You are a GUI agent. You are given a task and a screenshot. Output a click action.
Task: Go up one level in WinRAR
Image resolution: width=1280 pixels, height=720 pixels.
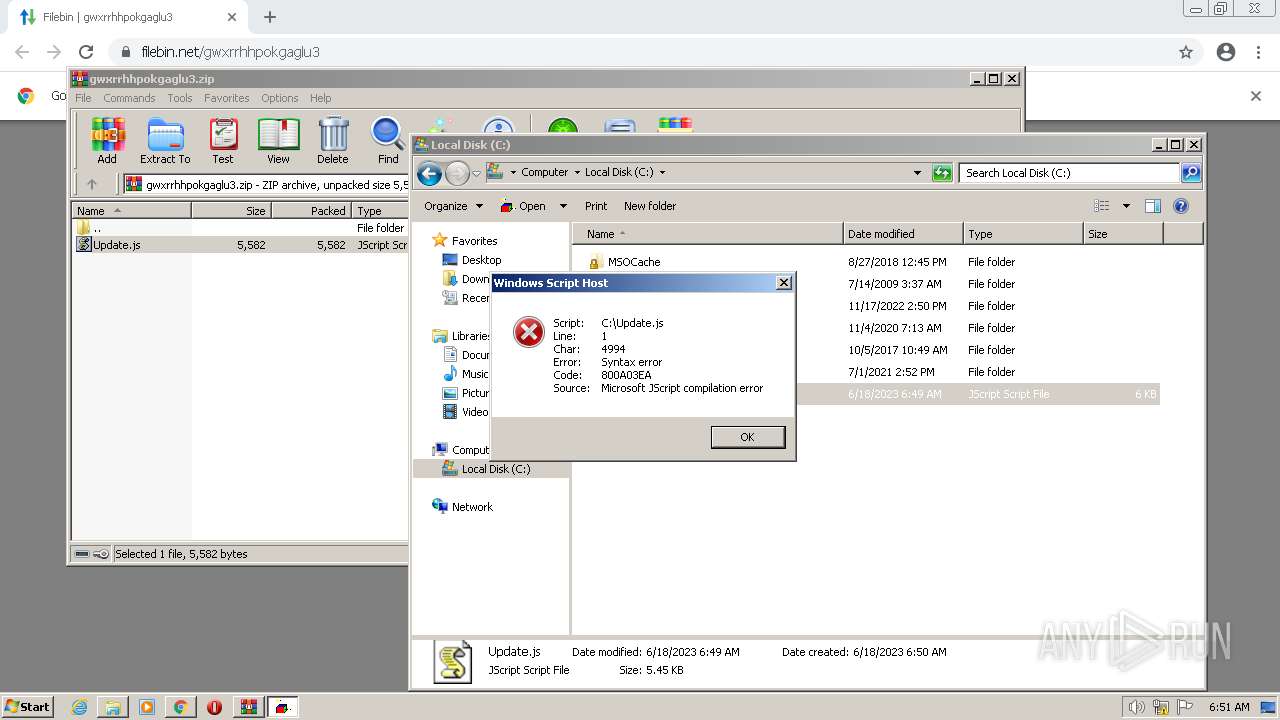[x=92, y=184]
